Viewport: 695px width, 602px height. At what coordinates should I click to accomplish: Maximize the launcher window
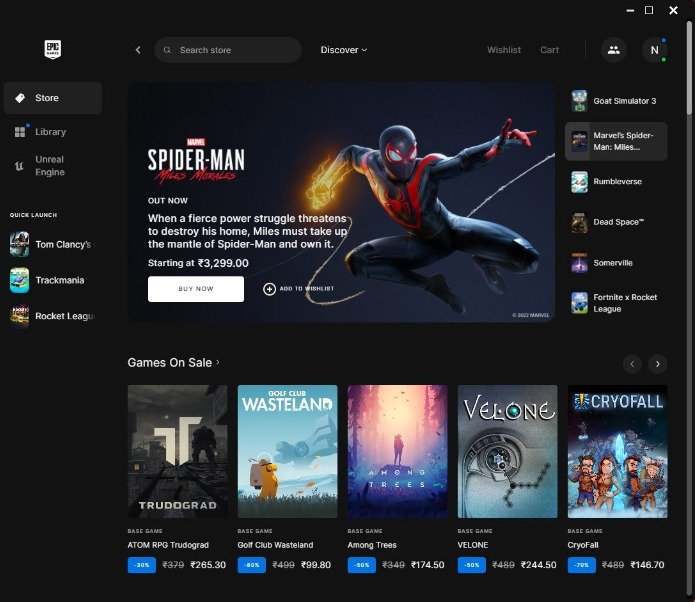pyautogui.click(x=649, y=10)
